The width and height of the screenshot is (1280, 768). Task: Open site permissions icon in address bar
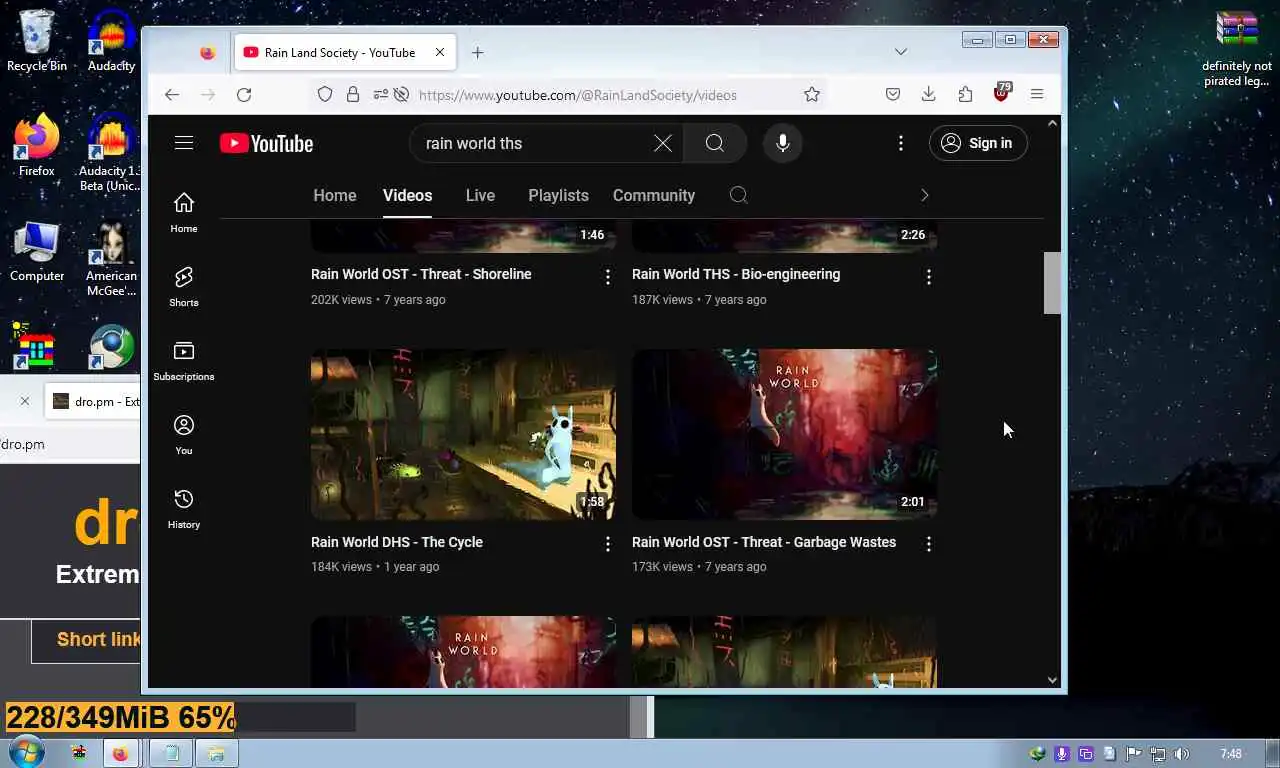click(380, 94)
